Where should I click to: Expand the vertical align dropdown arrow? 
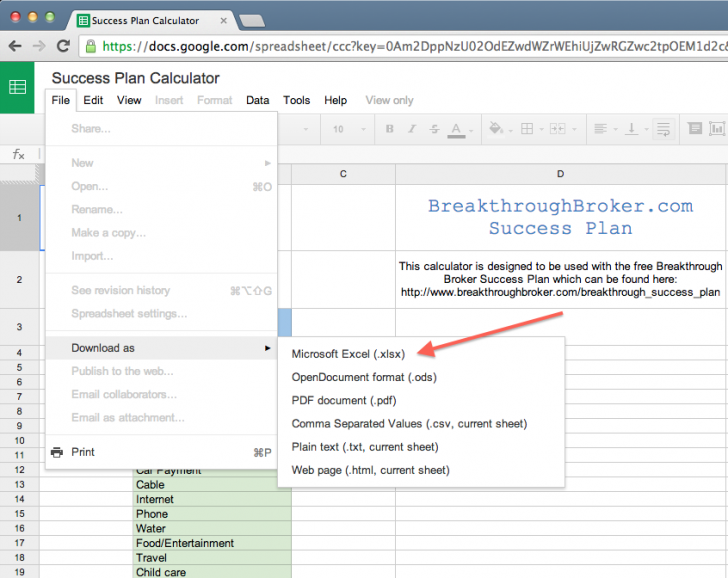click(646, 130)
